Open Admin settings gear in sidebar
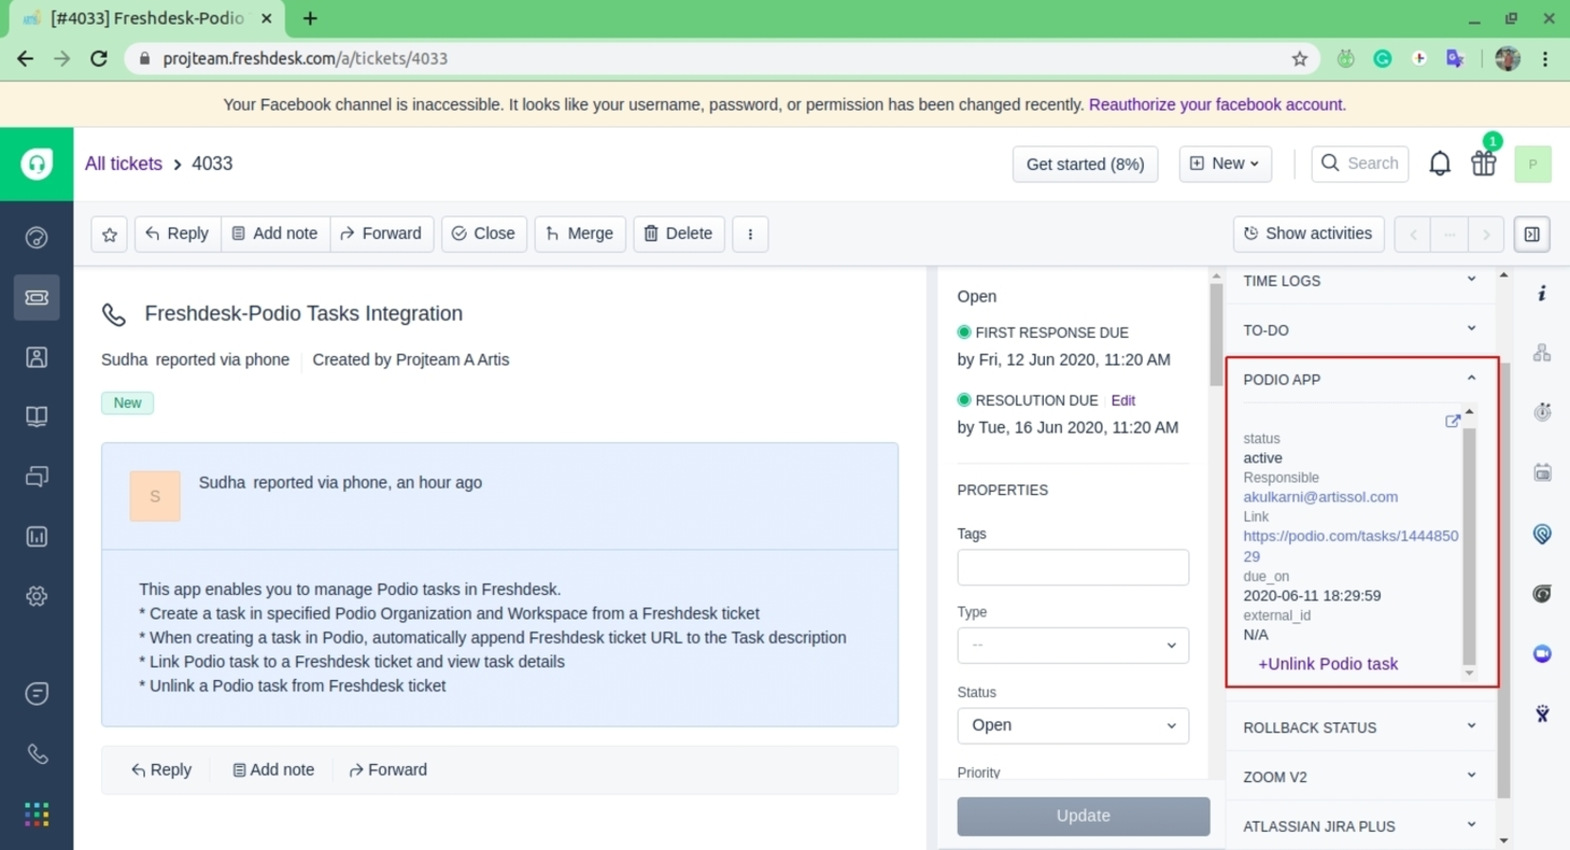This screenshot has width=1570, height=850. [x=37, y=596]
